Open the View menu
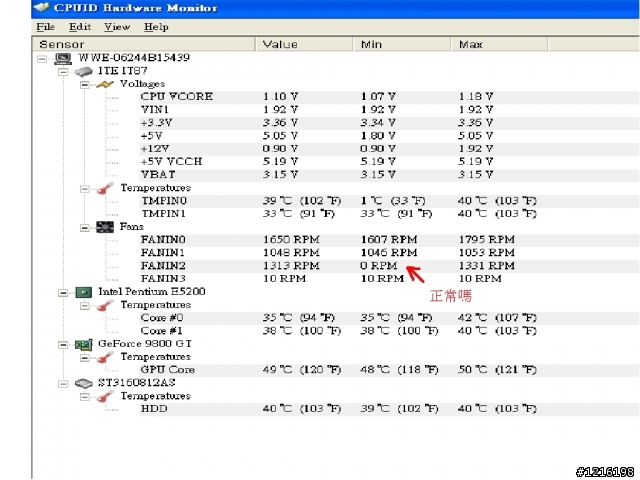Screen dimensions: 640x480 point(117,27)
